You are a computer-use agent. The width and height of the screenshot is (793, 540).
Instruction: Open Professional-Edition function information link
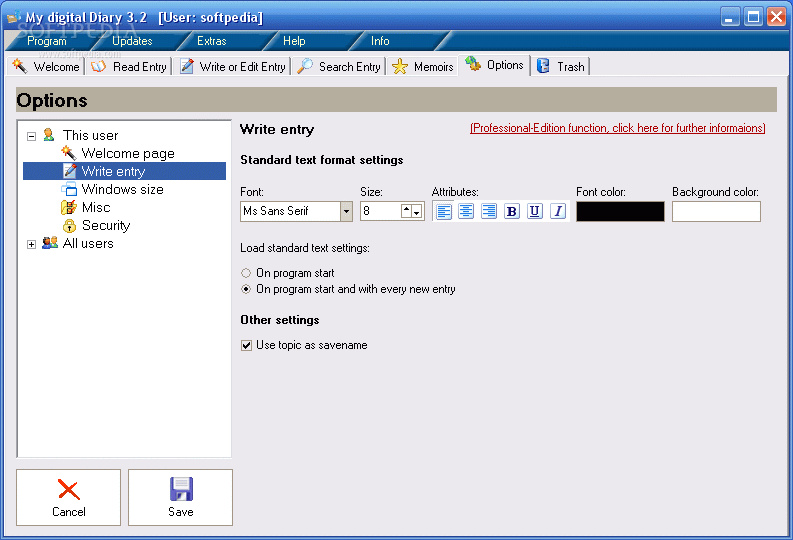pyautogui.click(x=618, y=128)
